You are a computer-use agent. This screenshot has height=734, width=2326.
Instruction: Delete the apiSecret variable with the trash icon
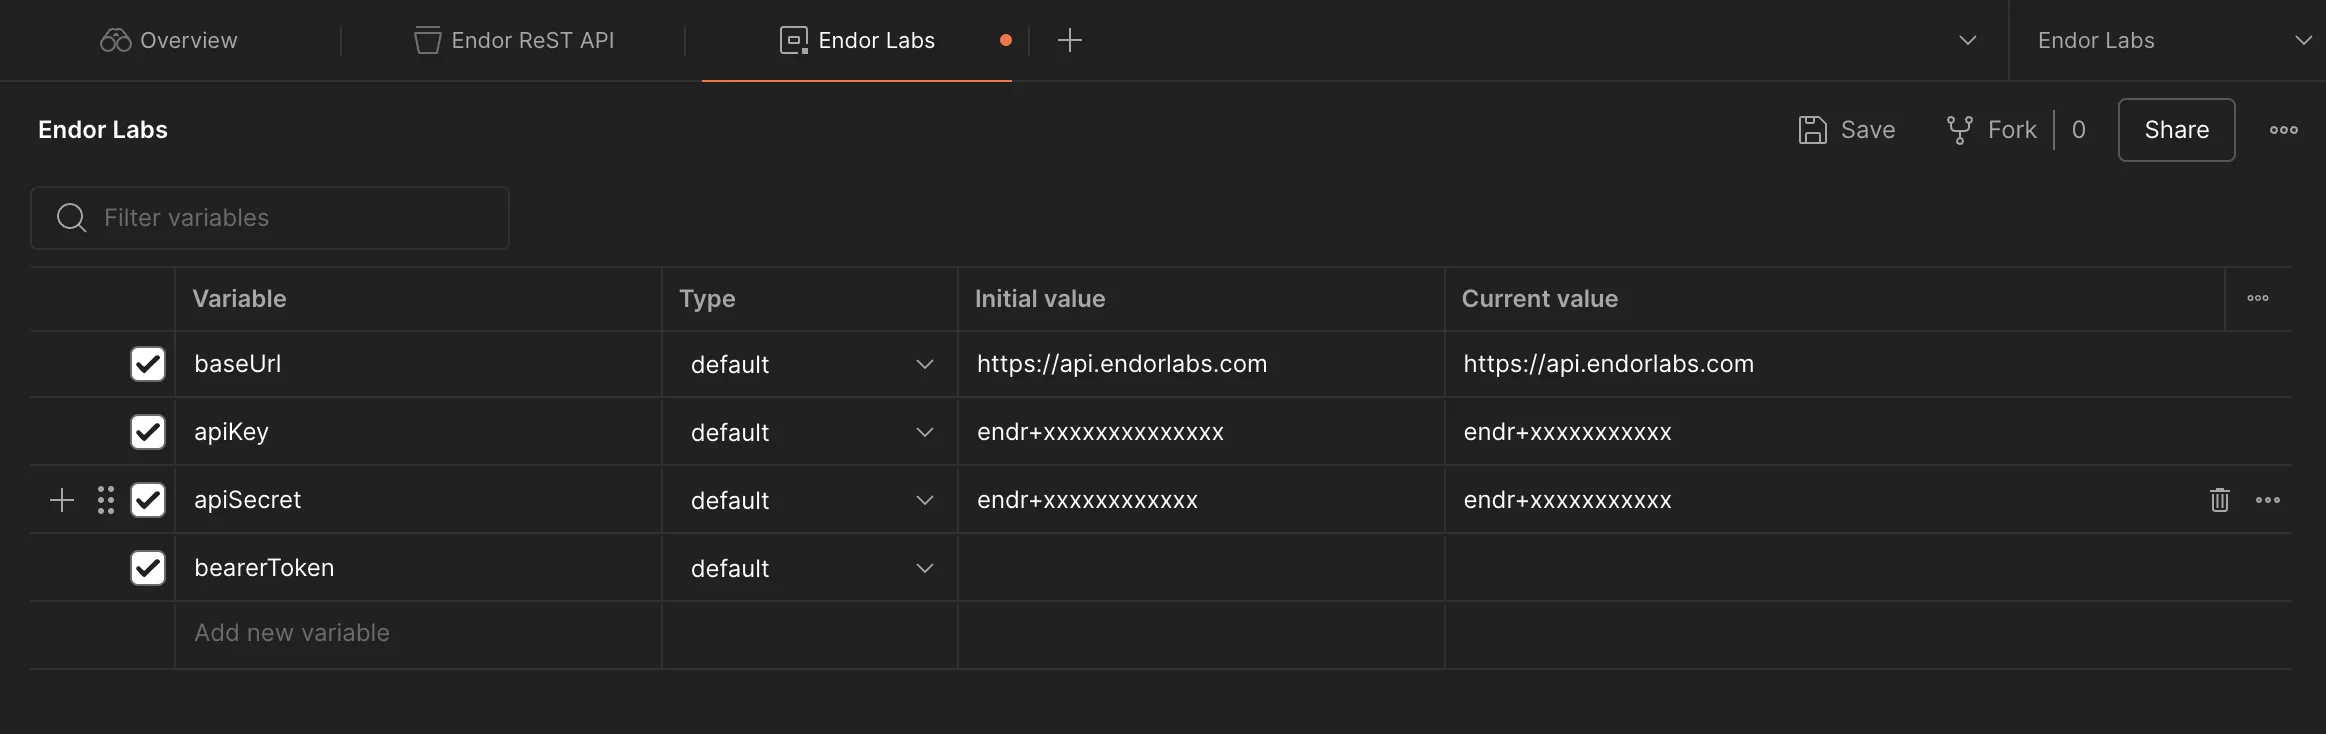2219,500
